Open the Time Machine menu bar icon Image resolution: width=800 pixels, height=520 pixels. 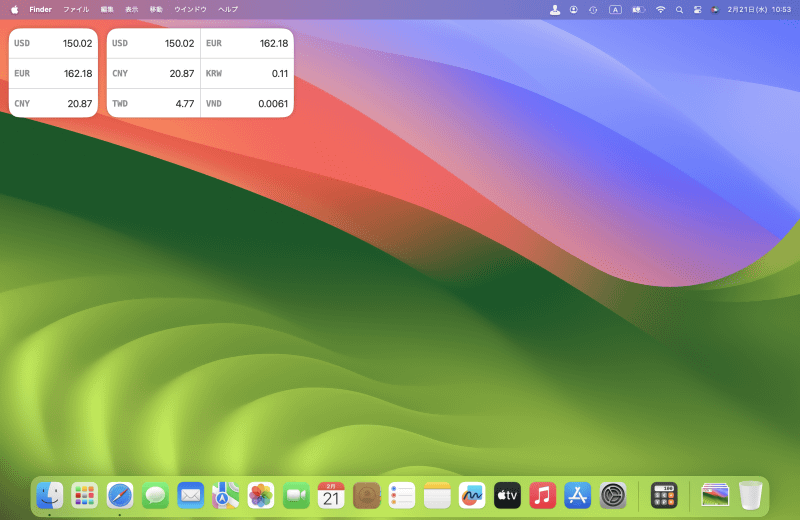coord(593,10)
